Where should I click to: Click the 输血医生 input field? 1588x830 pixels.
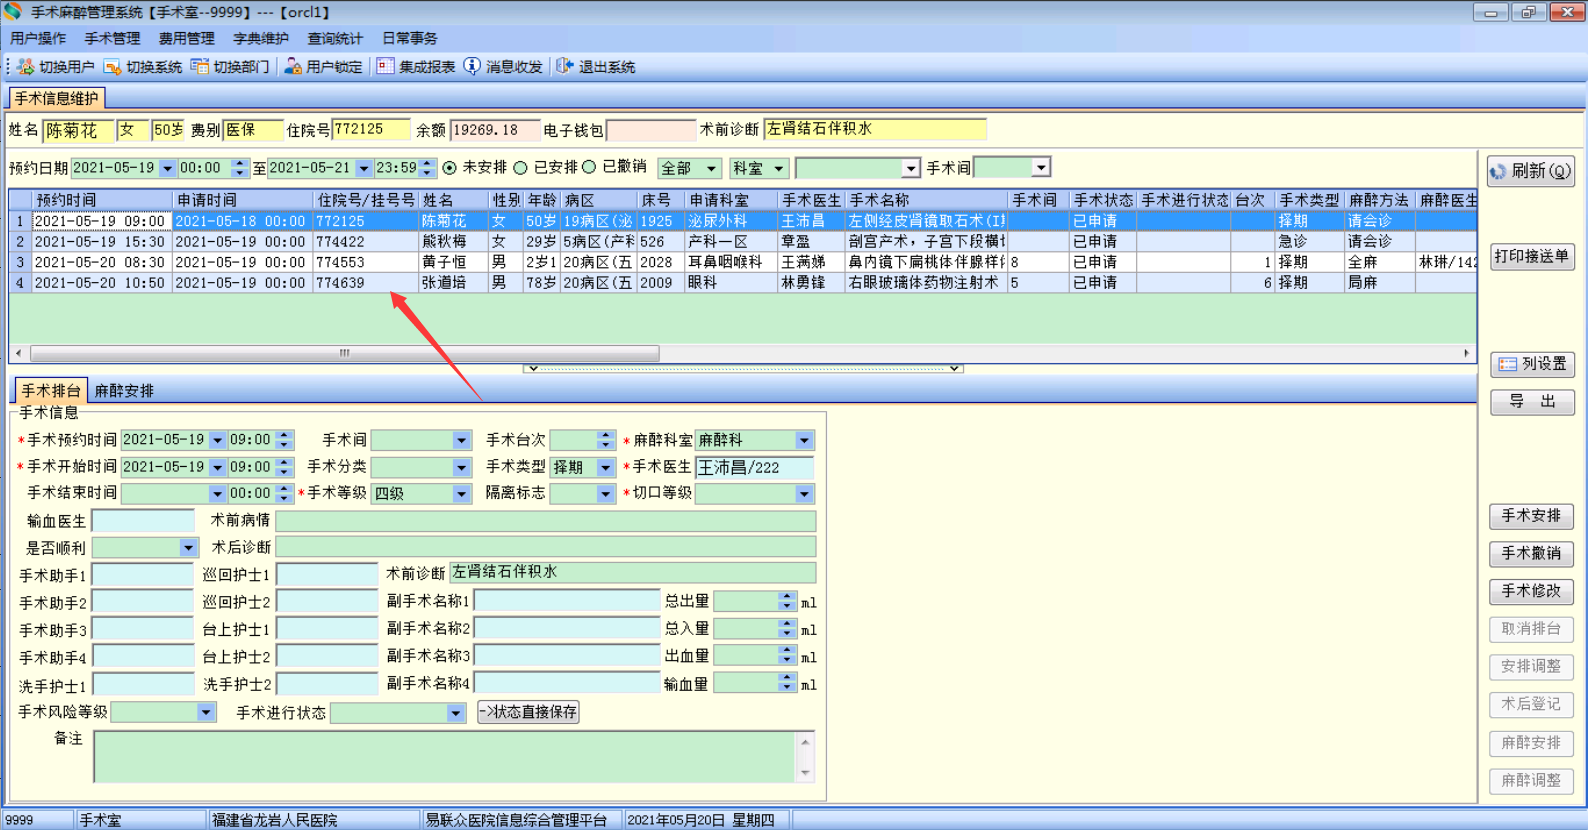[143, 521]
